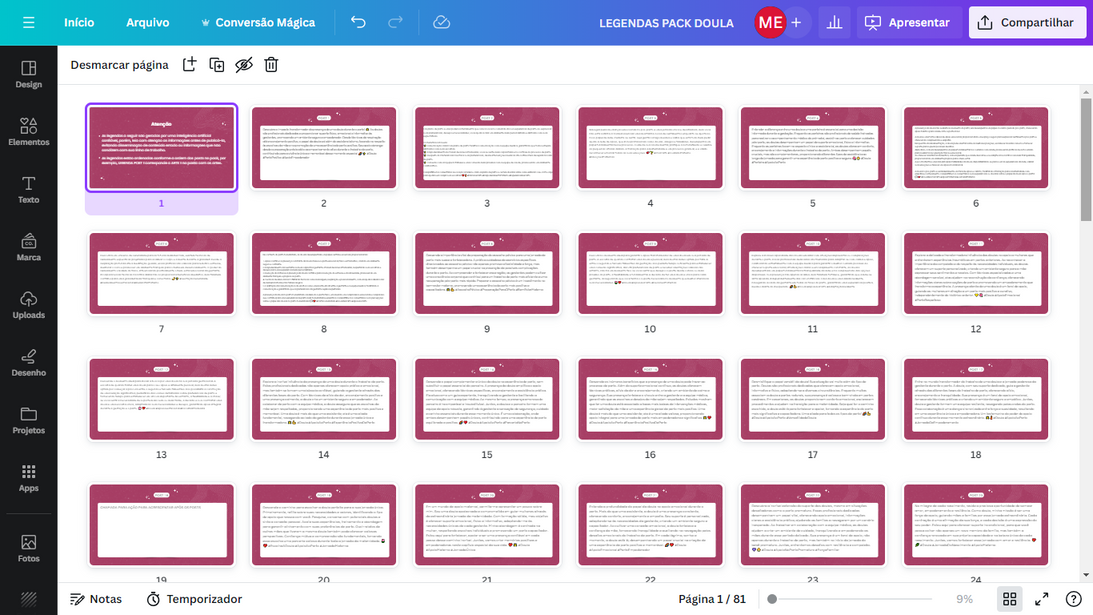This screenshot has height=615, width=1093.
Task: Open the Notas panel
Action: click(96, 599)
